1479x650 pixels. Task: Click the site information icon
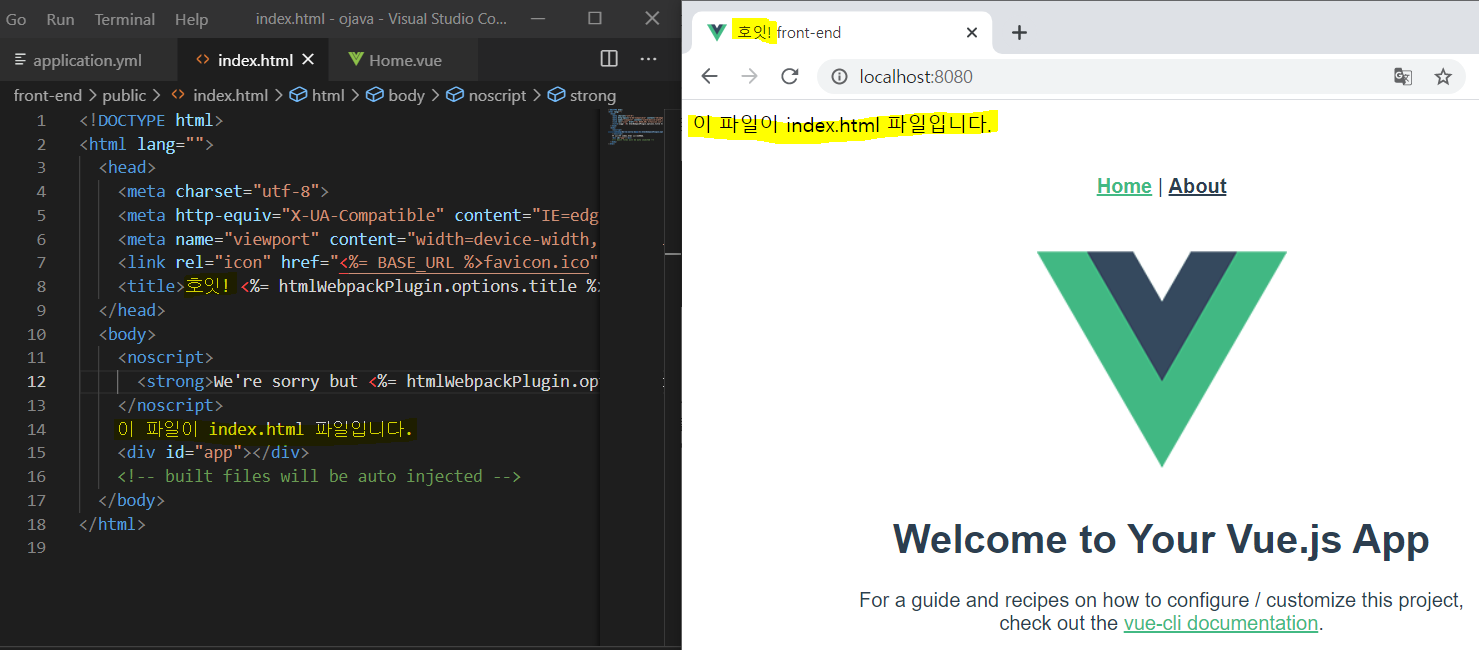coord(840,77)
